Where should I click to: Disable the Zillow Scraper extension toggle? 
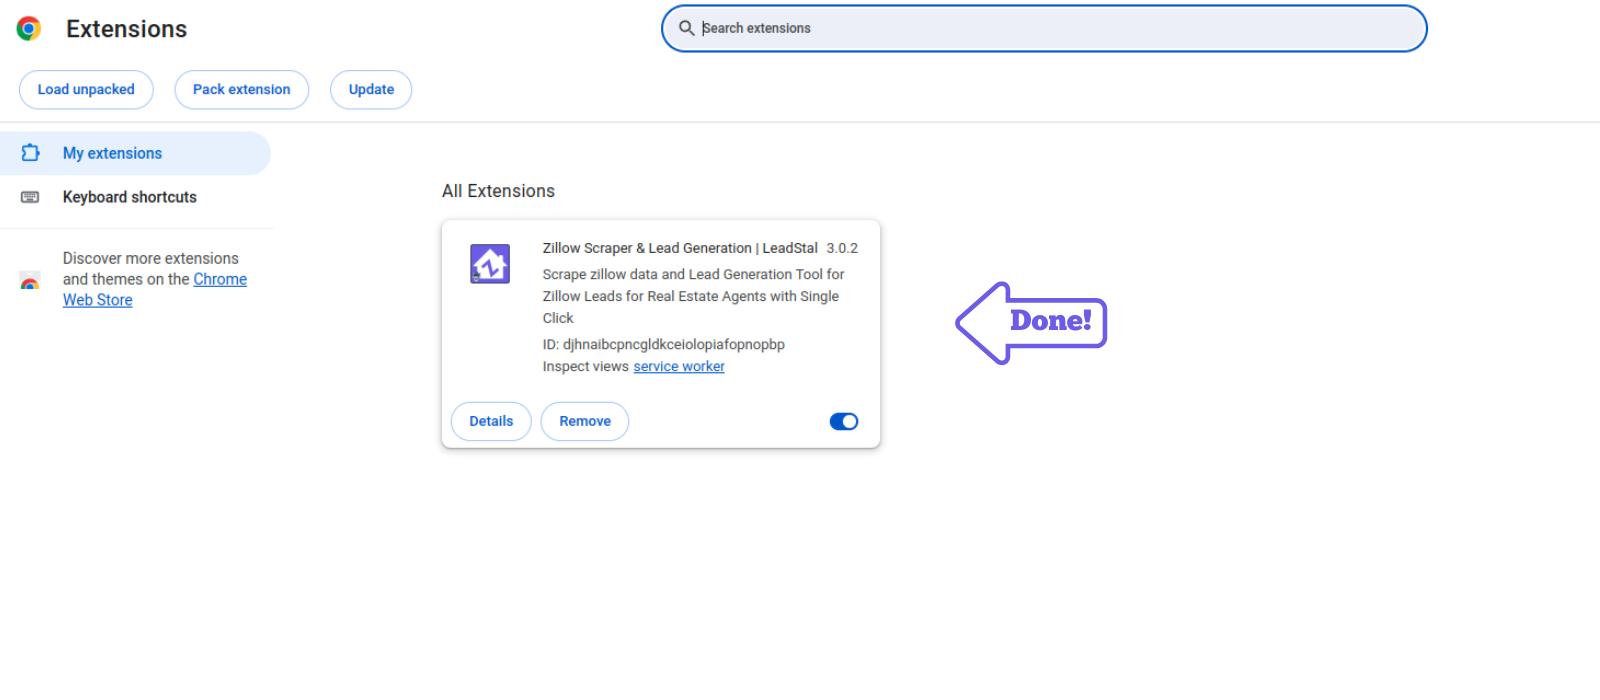tap(844, 422)
